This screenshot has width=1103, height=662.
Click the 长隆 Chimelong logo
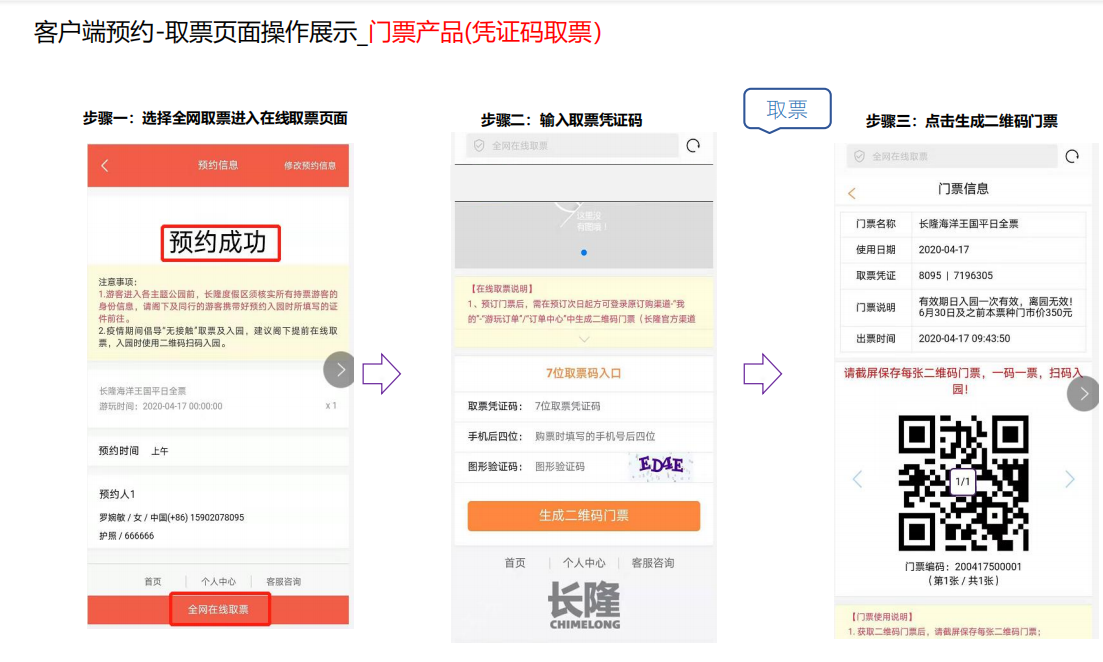(x=585, y=605)
